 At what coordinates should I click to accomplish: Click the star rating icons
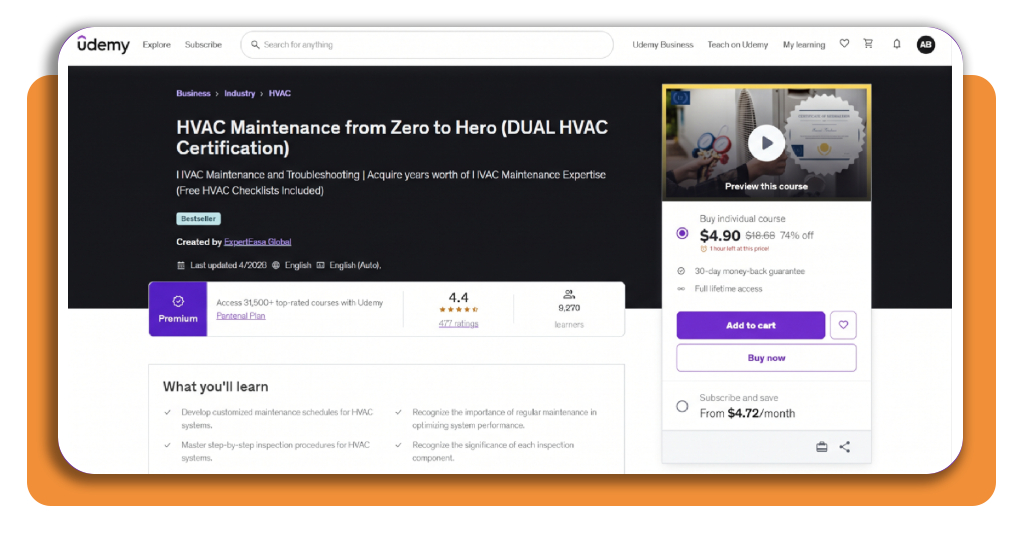[458, 309]
